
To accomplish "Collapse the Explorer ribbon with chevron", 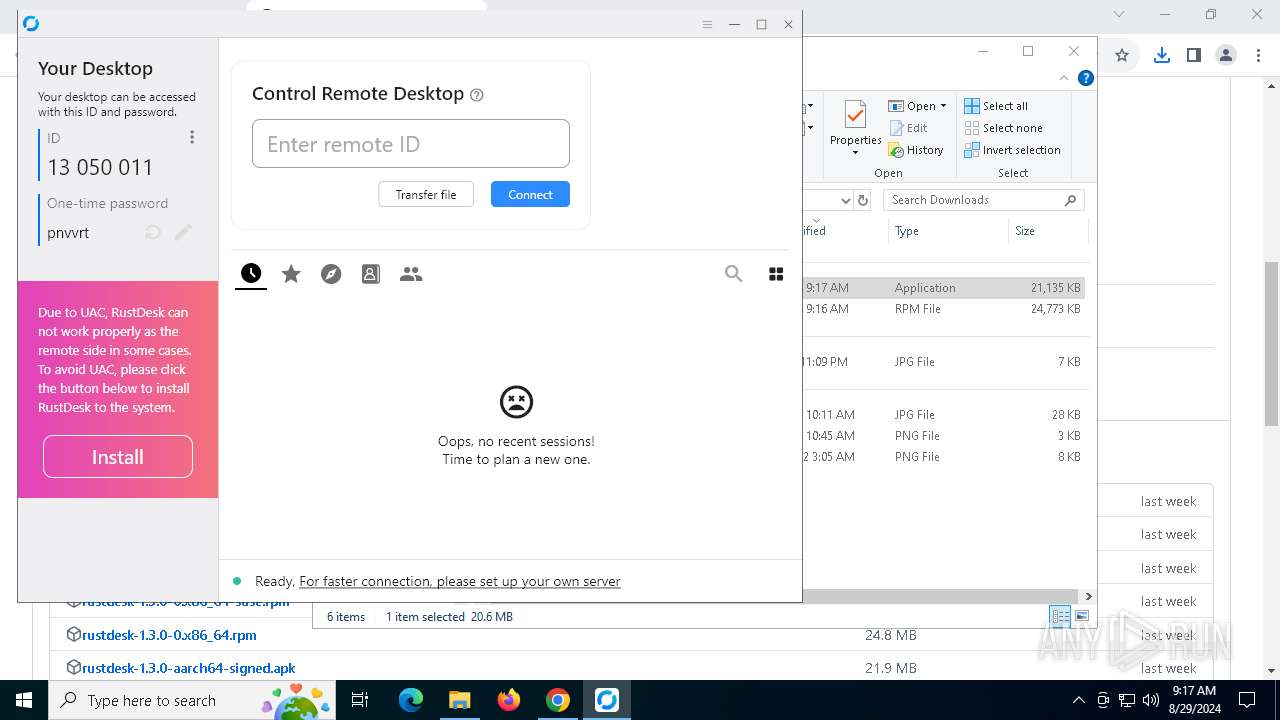I will [1065, 78].
